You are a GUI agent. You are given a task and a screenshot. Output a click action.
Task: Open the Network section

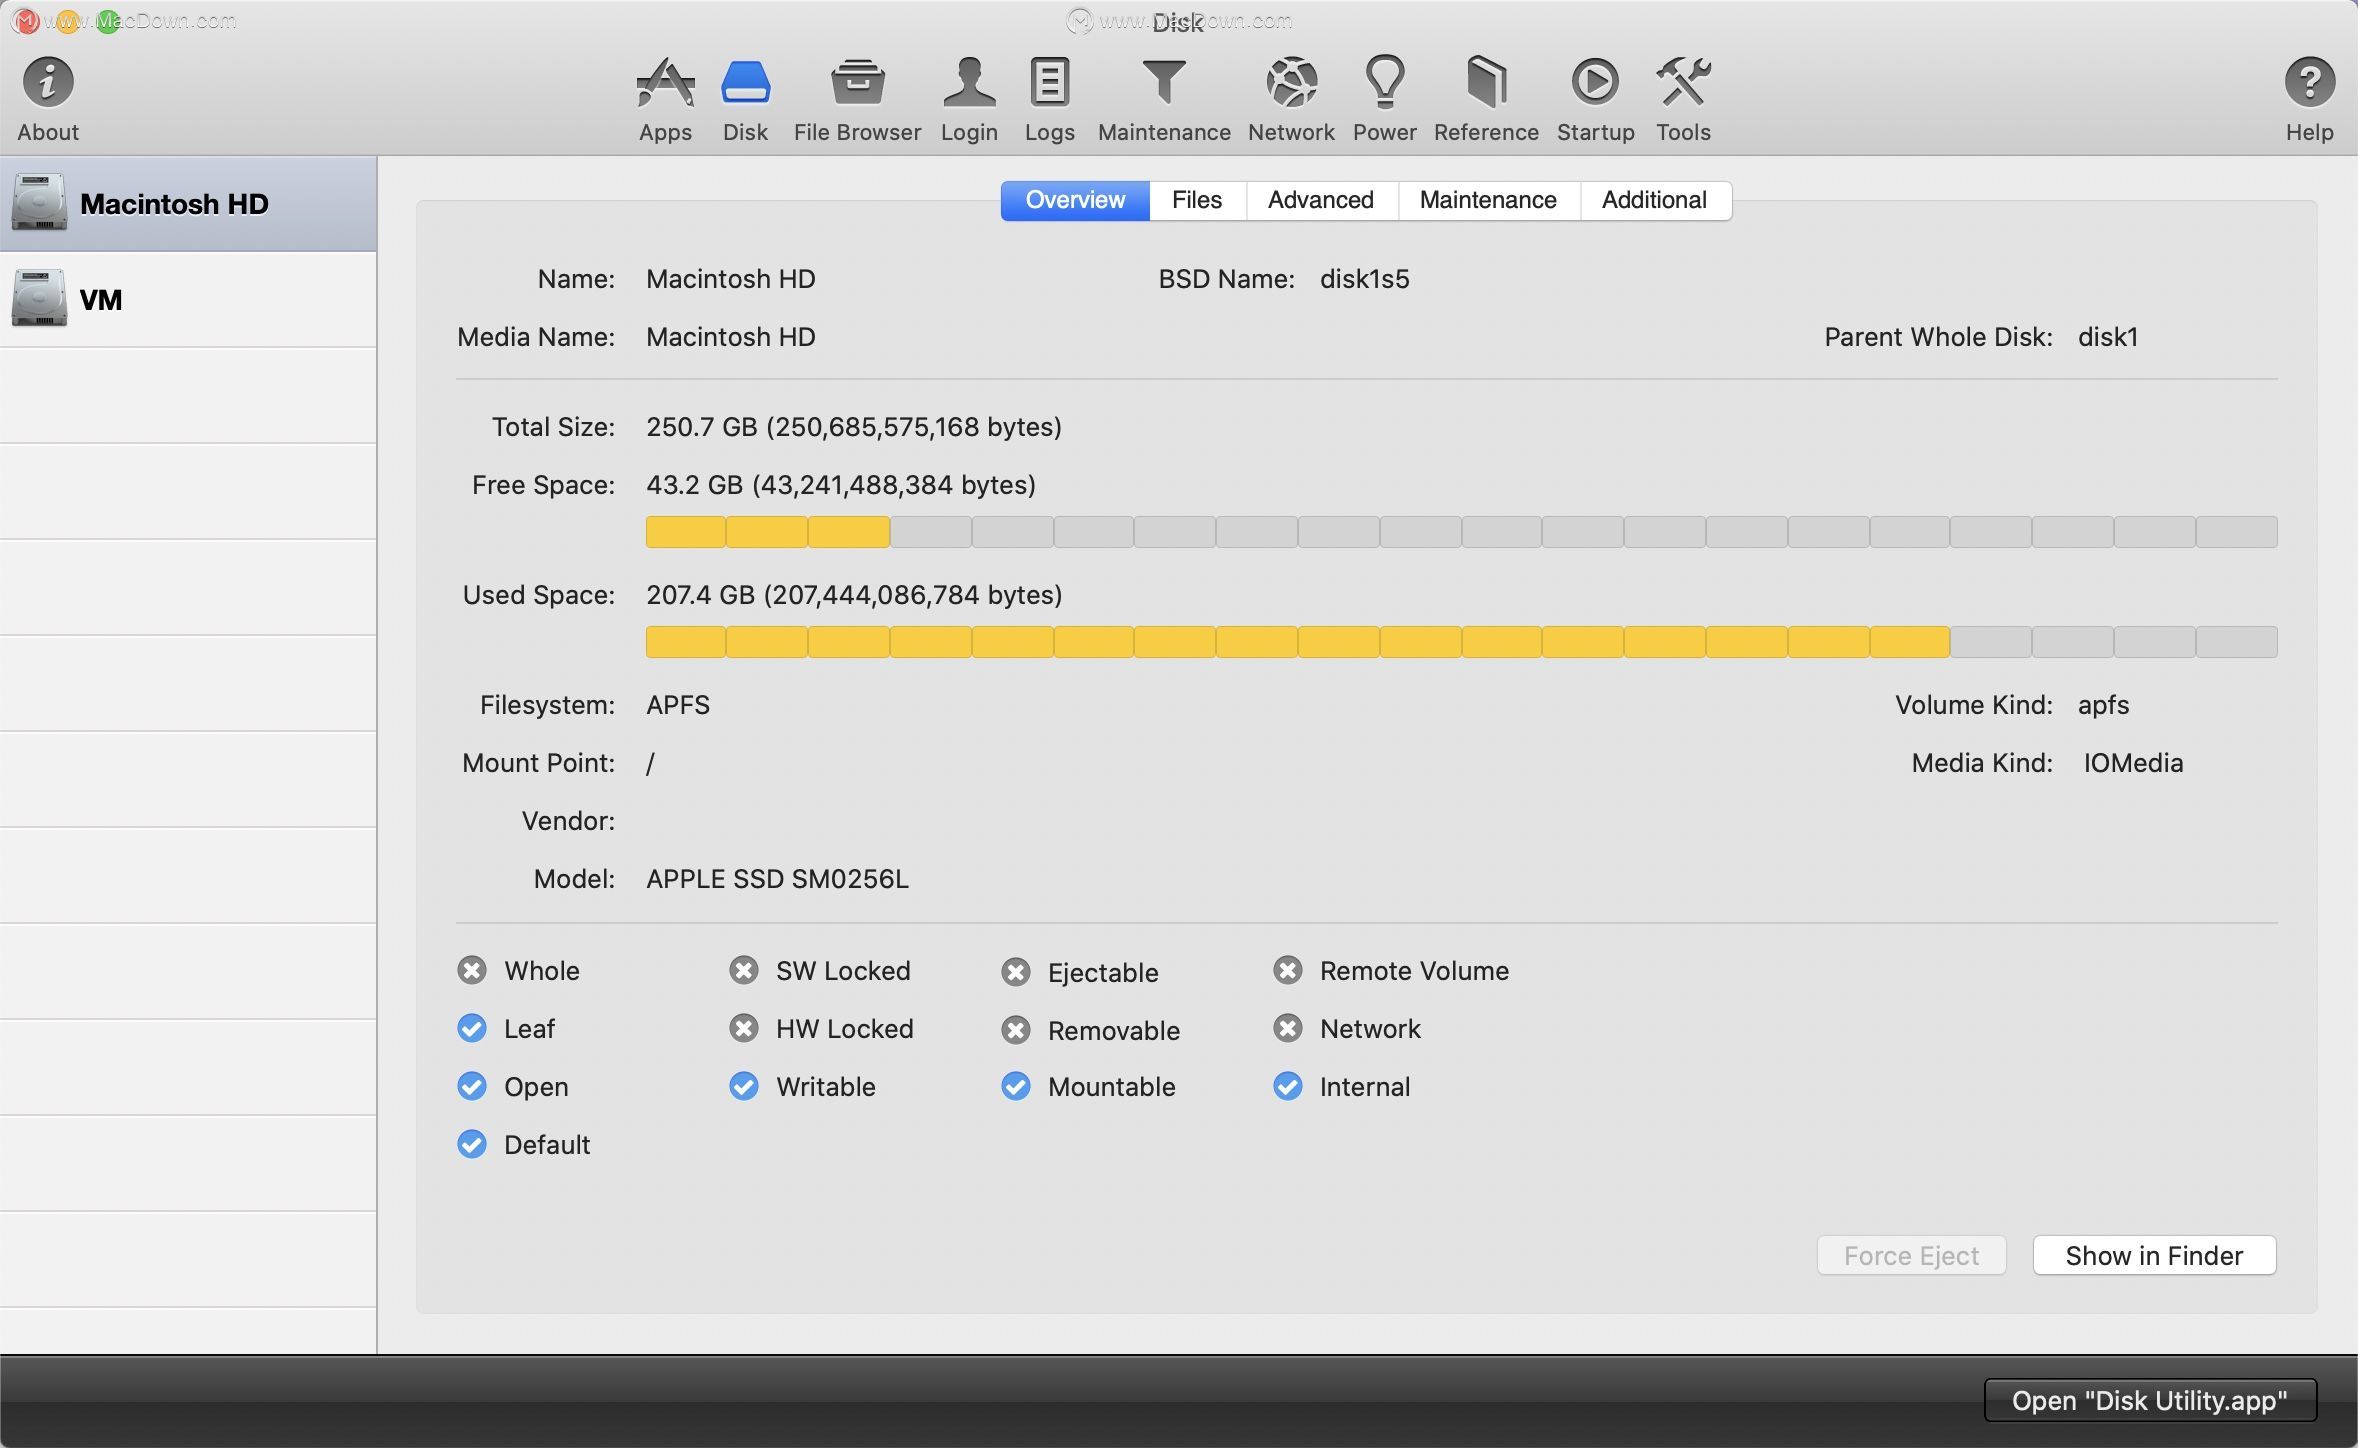pos(1291,98)
